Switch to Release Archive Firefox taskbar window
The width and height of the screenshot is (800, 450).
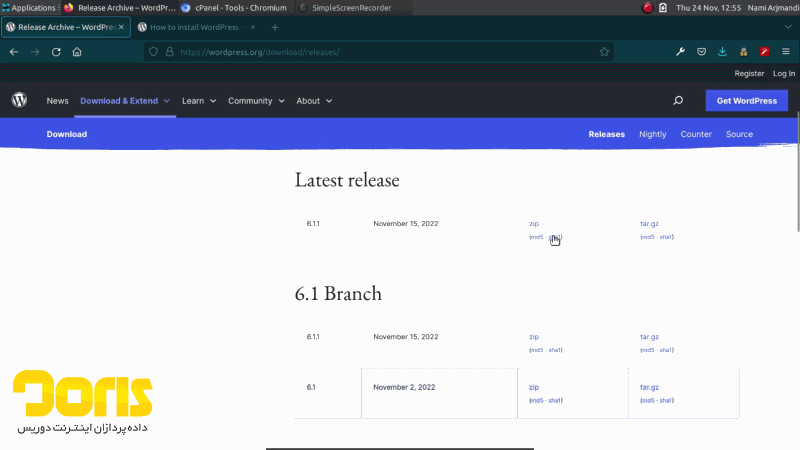[120, 8]
